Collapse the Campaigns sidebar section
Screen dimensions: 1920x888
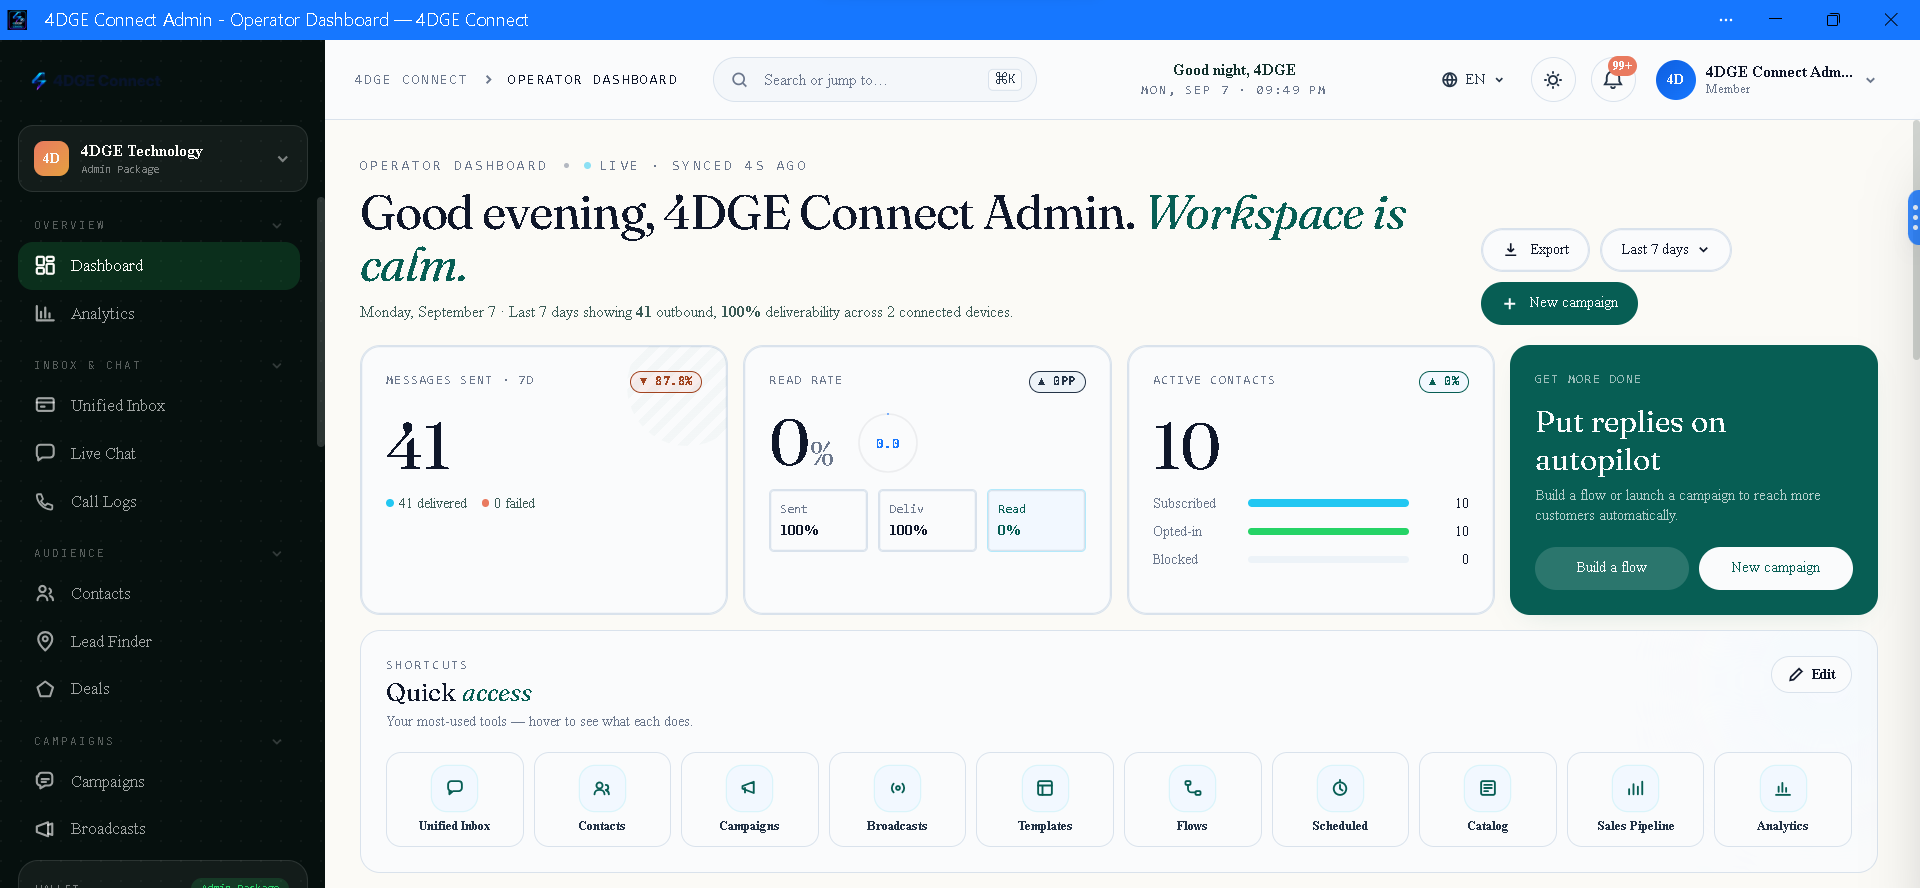click(x=277, y=741)
